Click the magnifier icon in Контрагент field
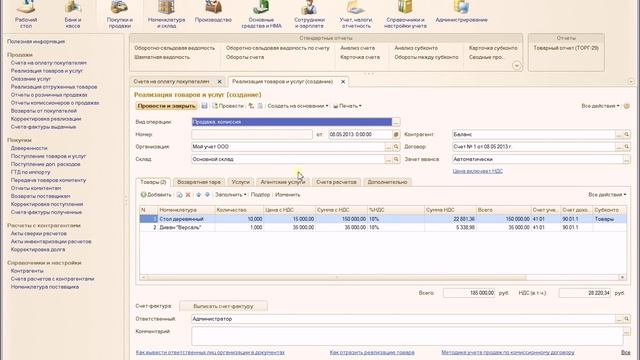Screen dimensions: 640x360 point(627,134)
